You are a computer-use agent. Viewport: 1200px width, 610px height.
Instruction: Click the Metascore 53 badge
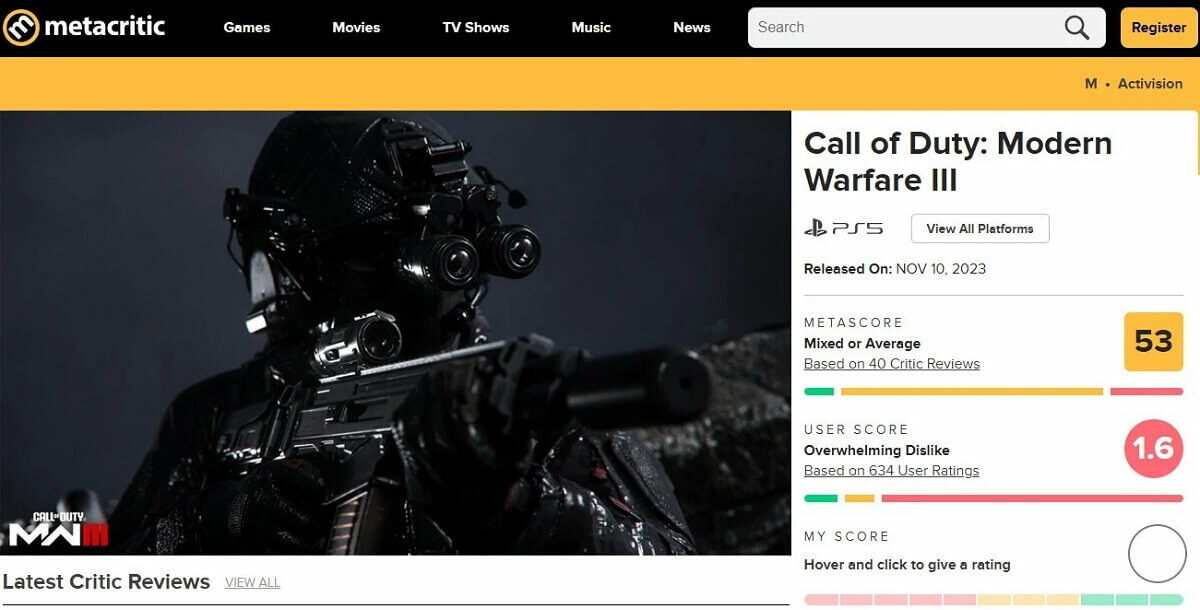point(1153,342)
